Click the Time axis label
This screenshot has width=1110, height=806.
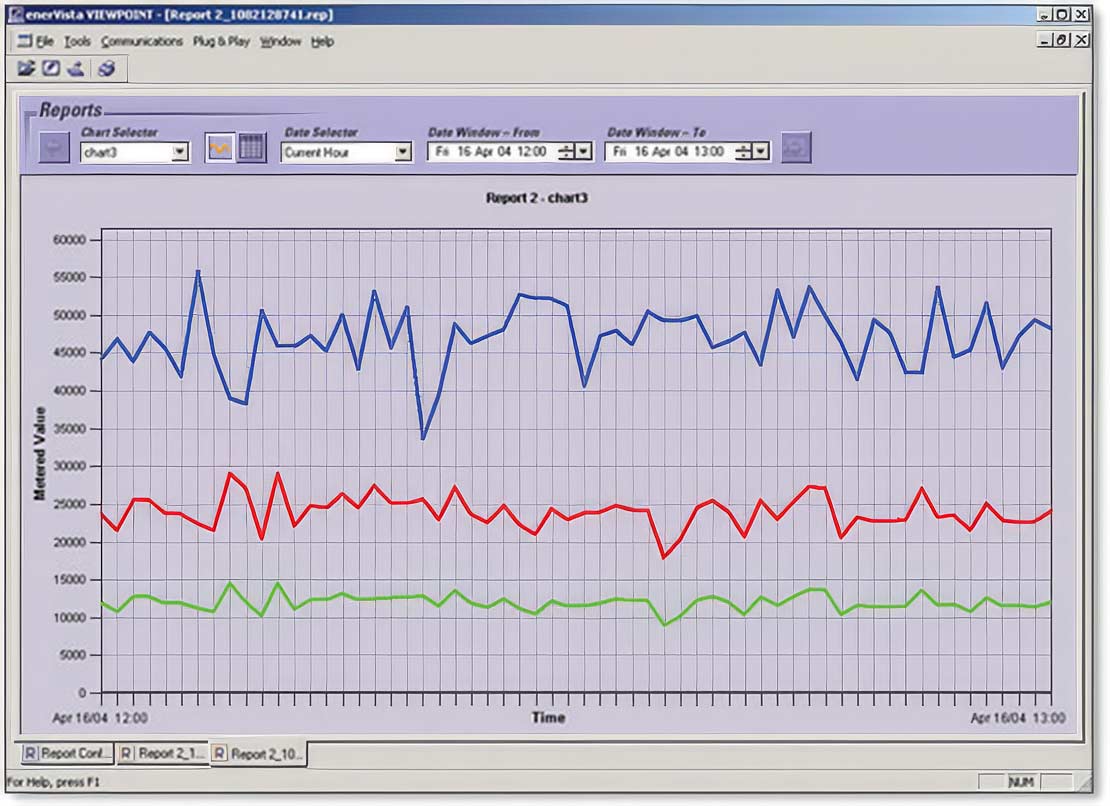tap(548, 717)
